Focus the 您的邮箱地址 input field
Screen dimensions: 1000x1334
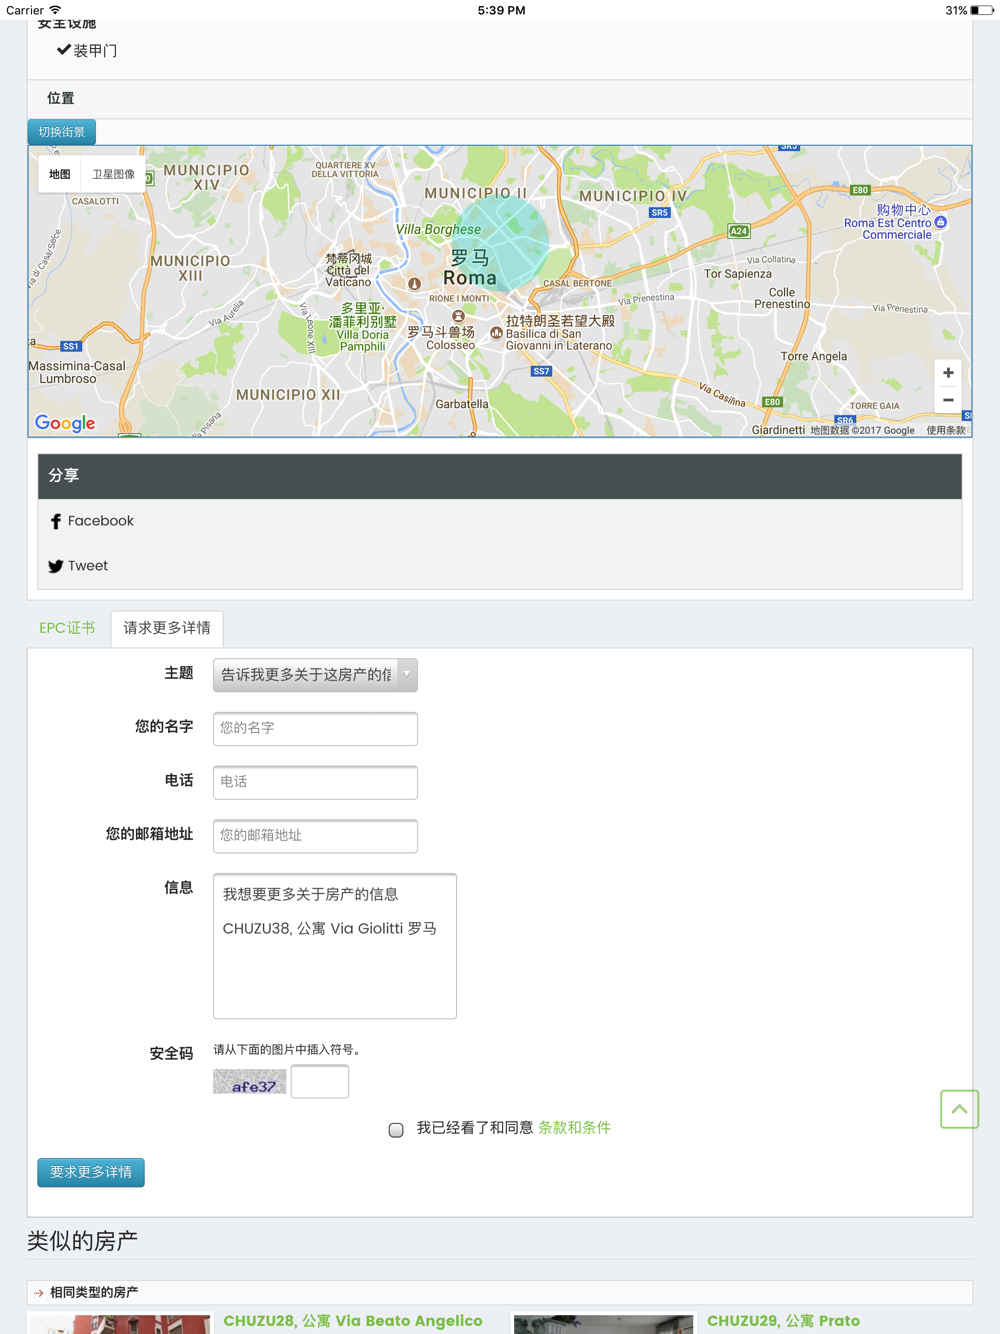click(x=315, y=836)
